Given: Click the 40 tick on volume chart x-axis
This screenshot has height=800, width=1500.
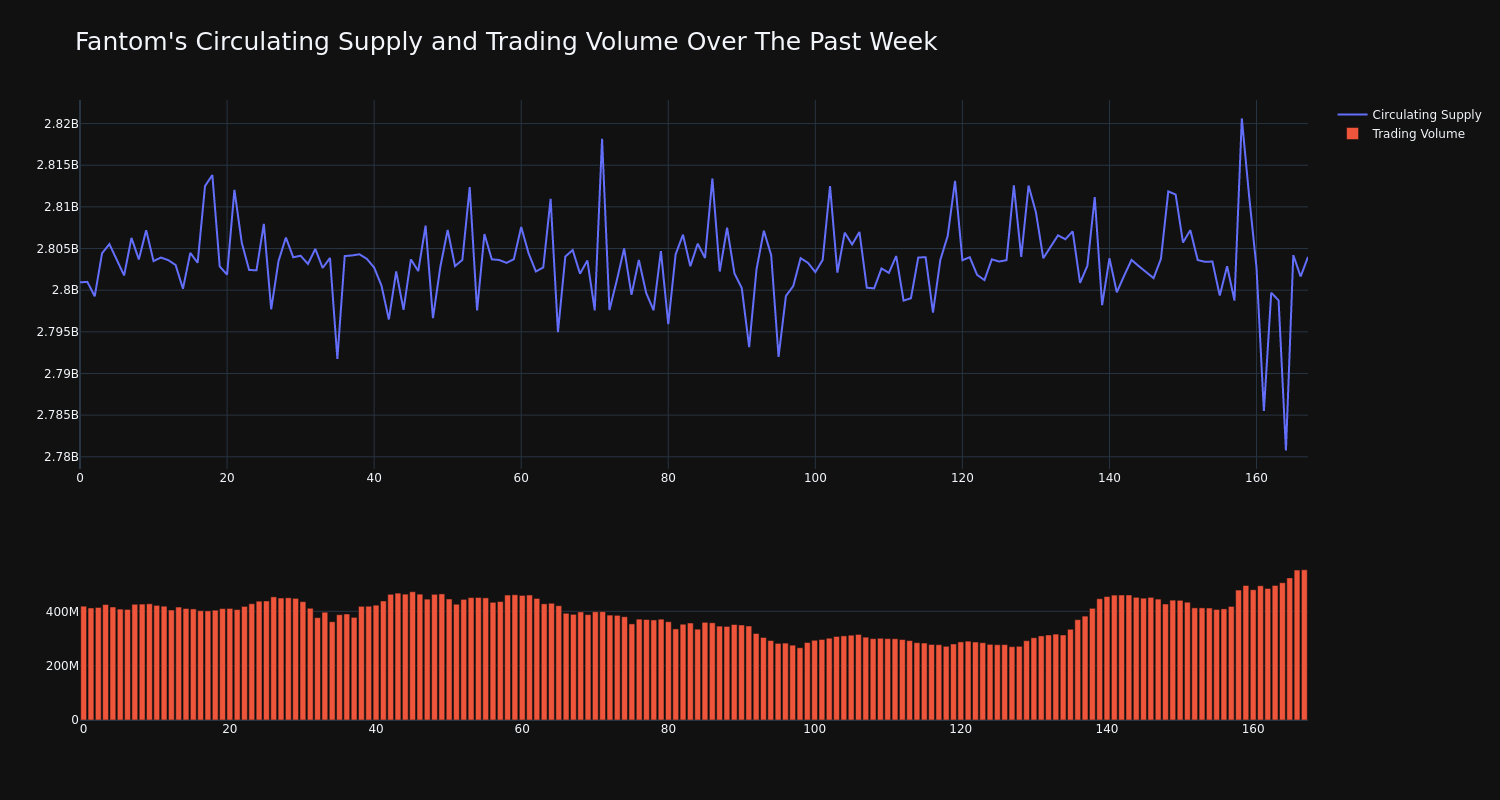Looking at the screenshot, I should coord(376,729).
